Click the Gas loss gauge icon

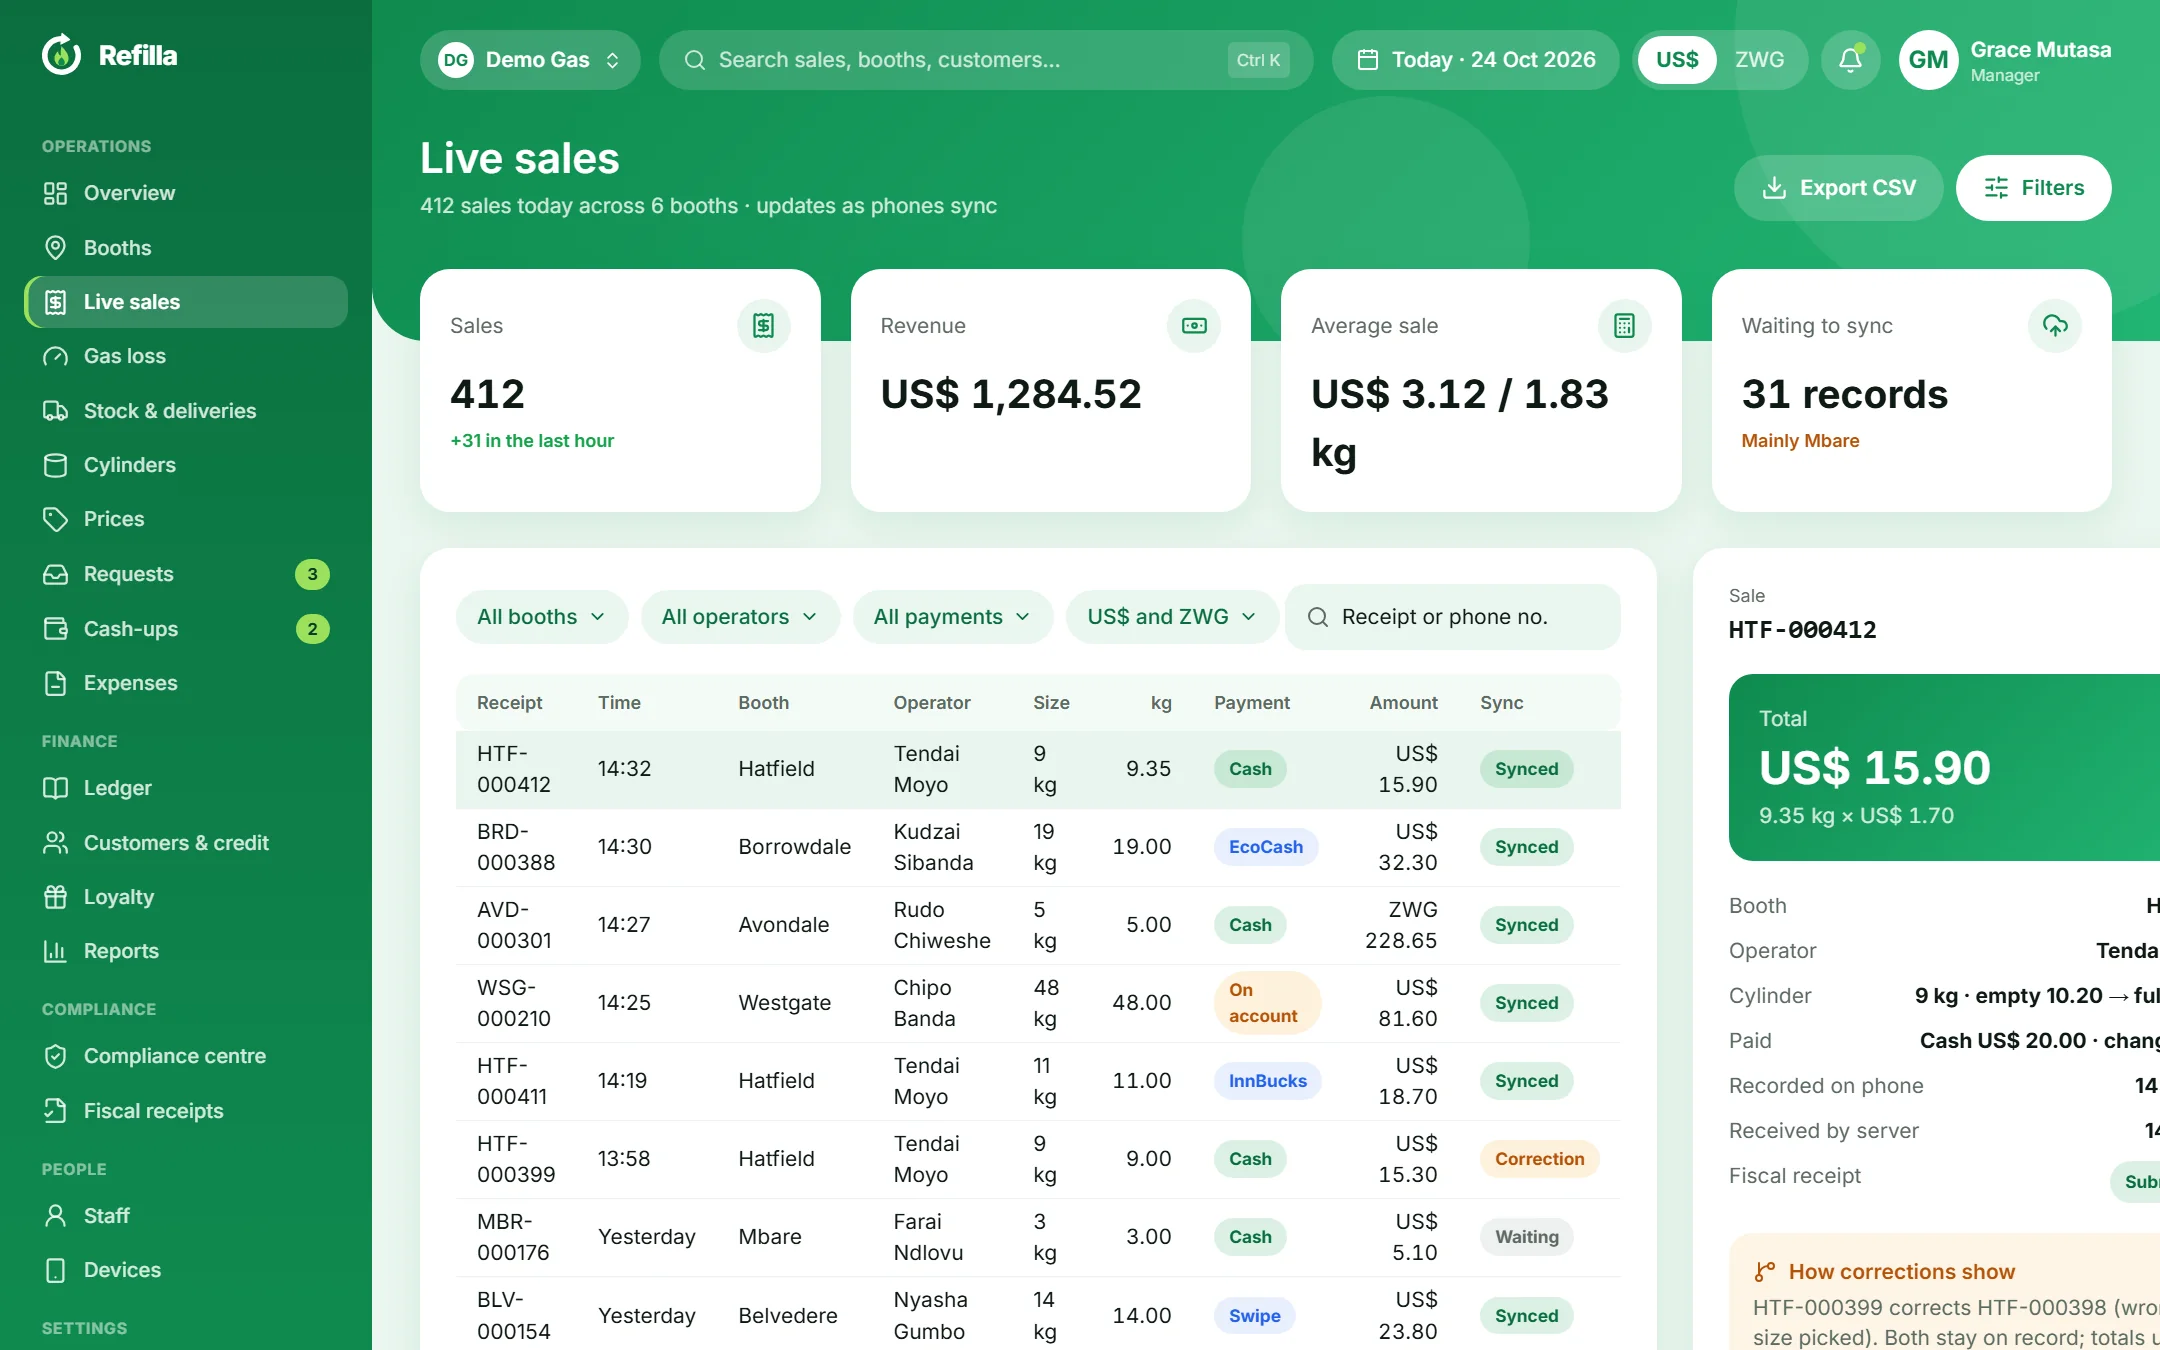click(56, 356)
